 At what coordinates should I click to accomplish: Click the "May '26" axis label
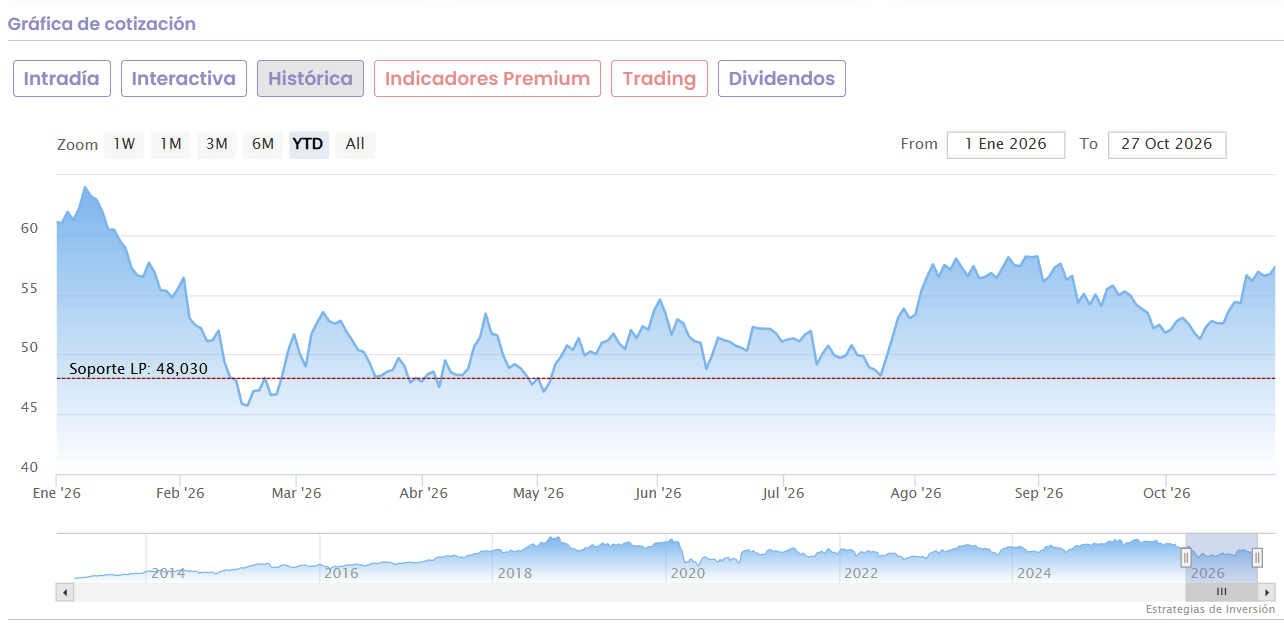(538, 493)
